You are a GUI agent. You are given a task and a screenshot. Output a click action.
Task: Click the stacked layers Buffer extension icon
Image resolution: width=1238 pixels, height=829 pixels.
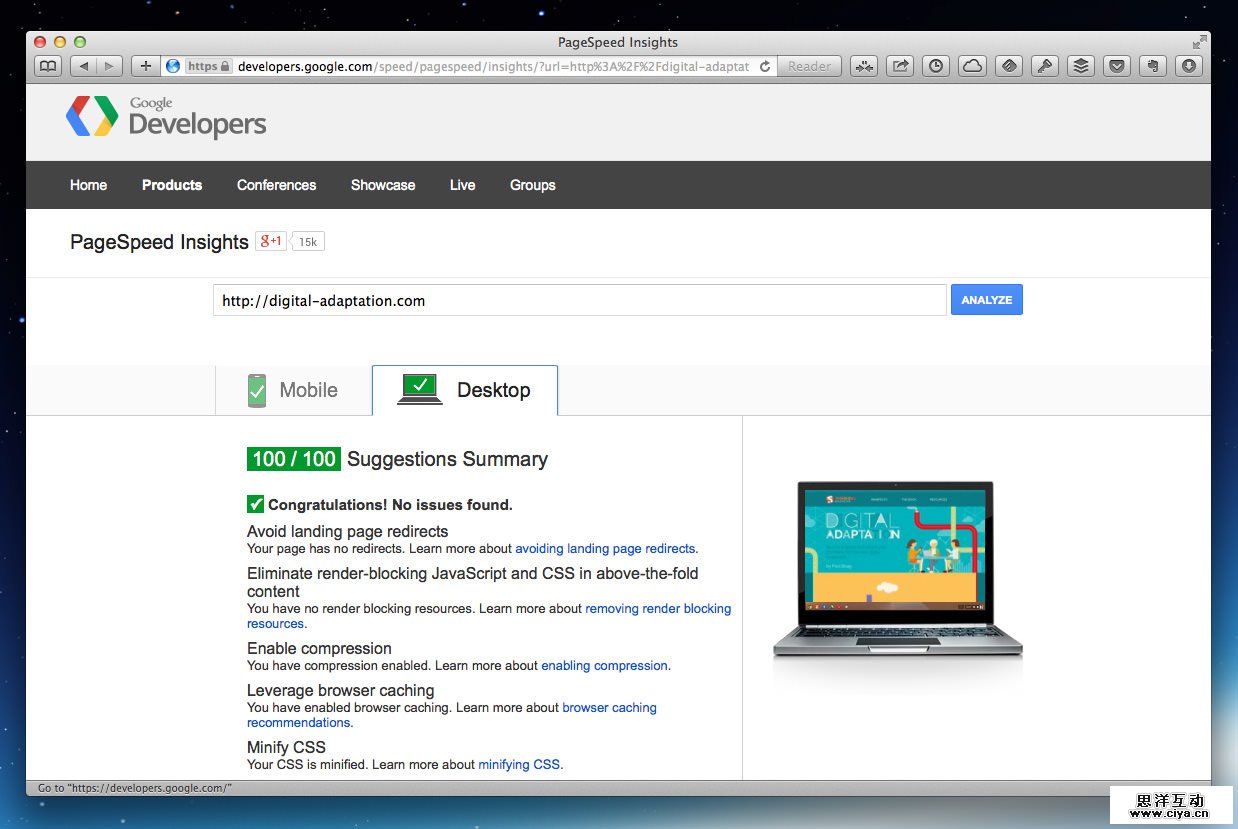click(x=1080, y=66)
